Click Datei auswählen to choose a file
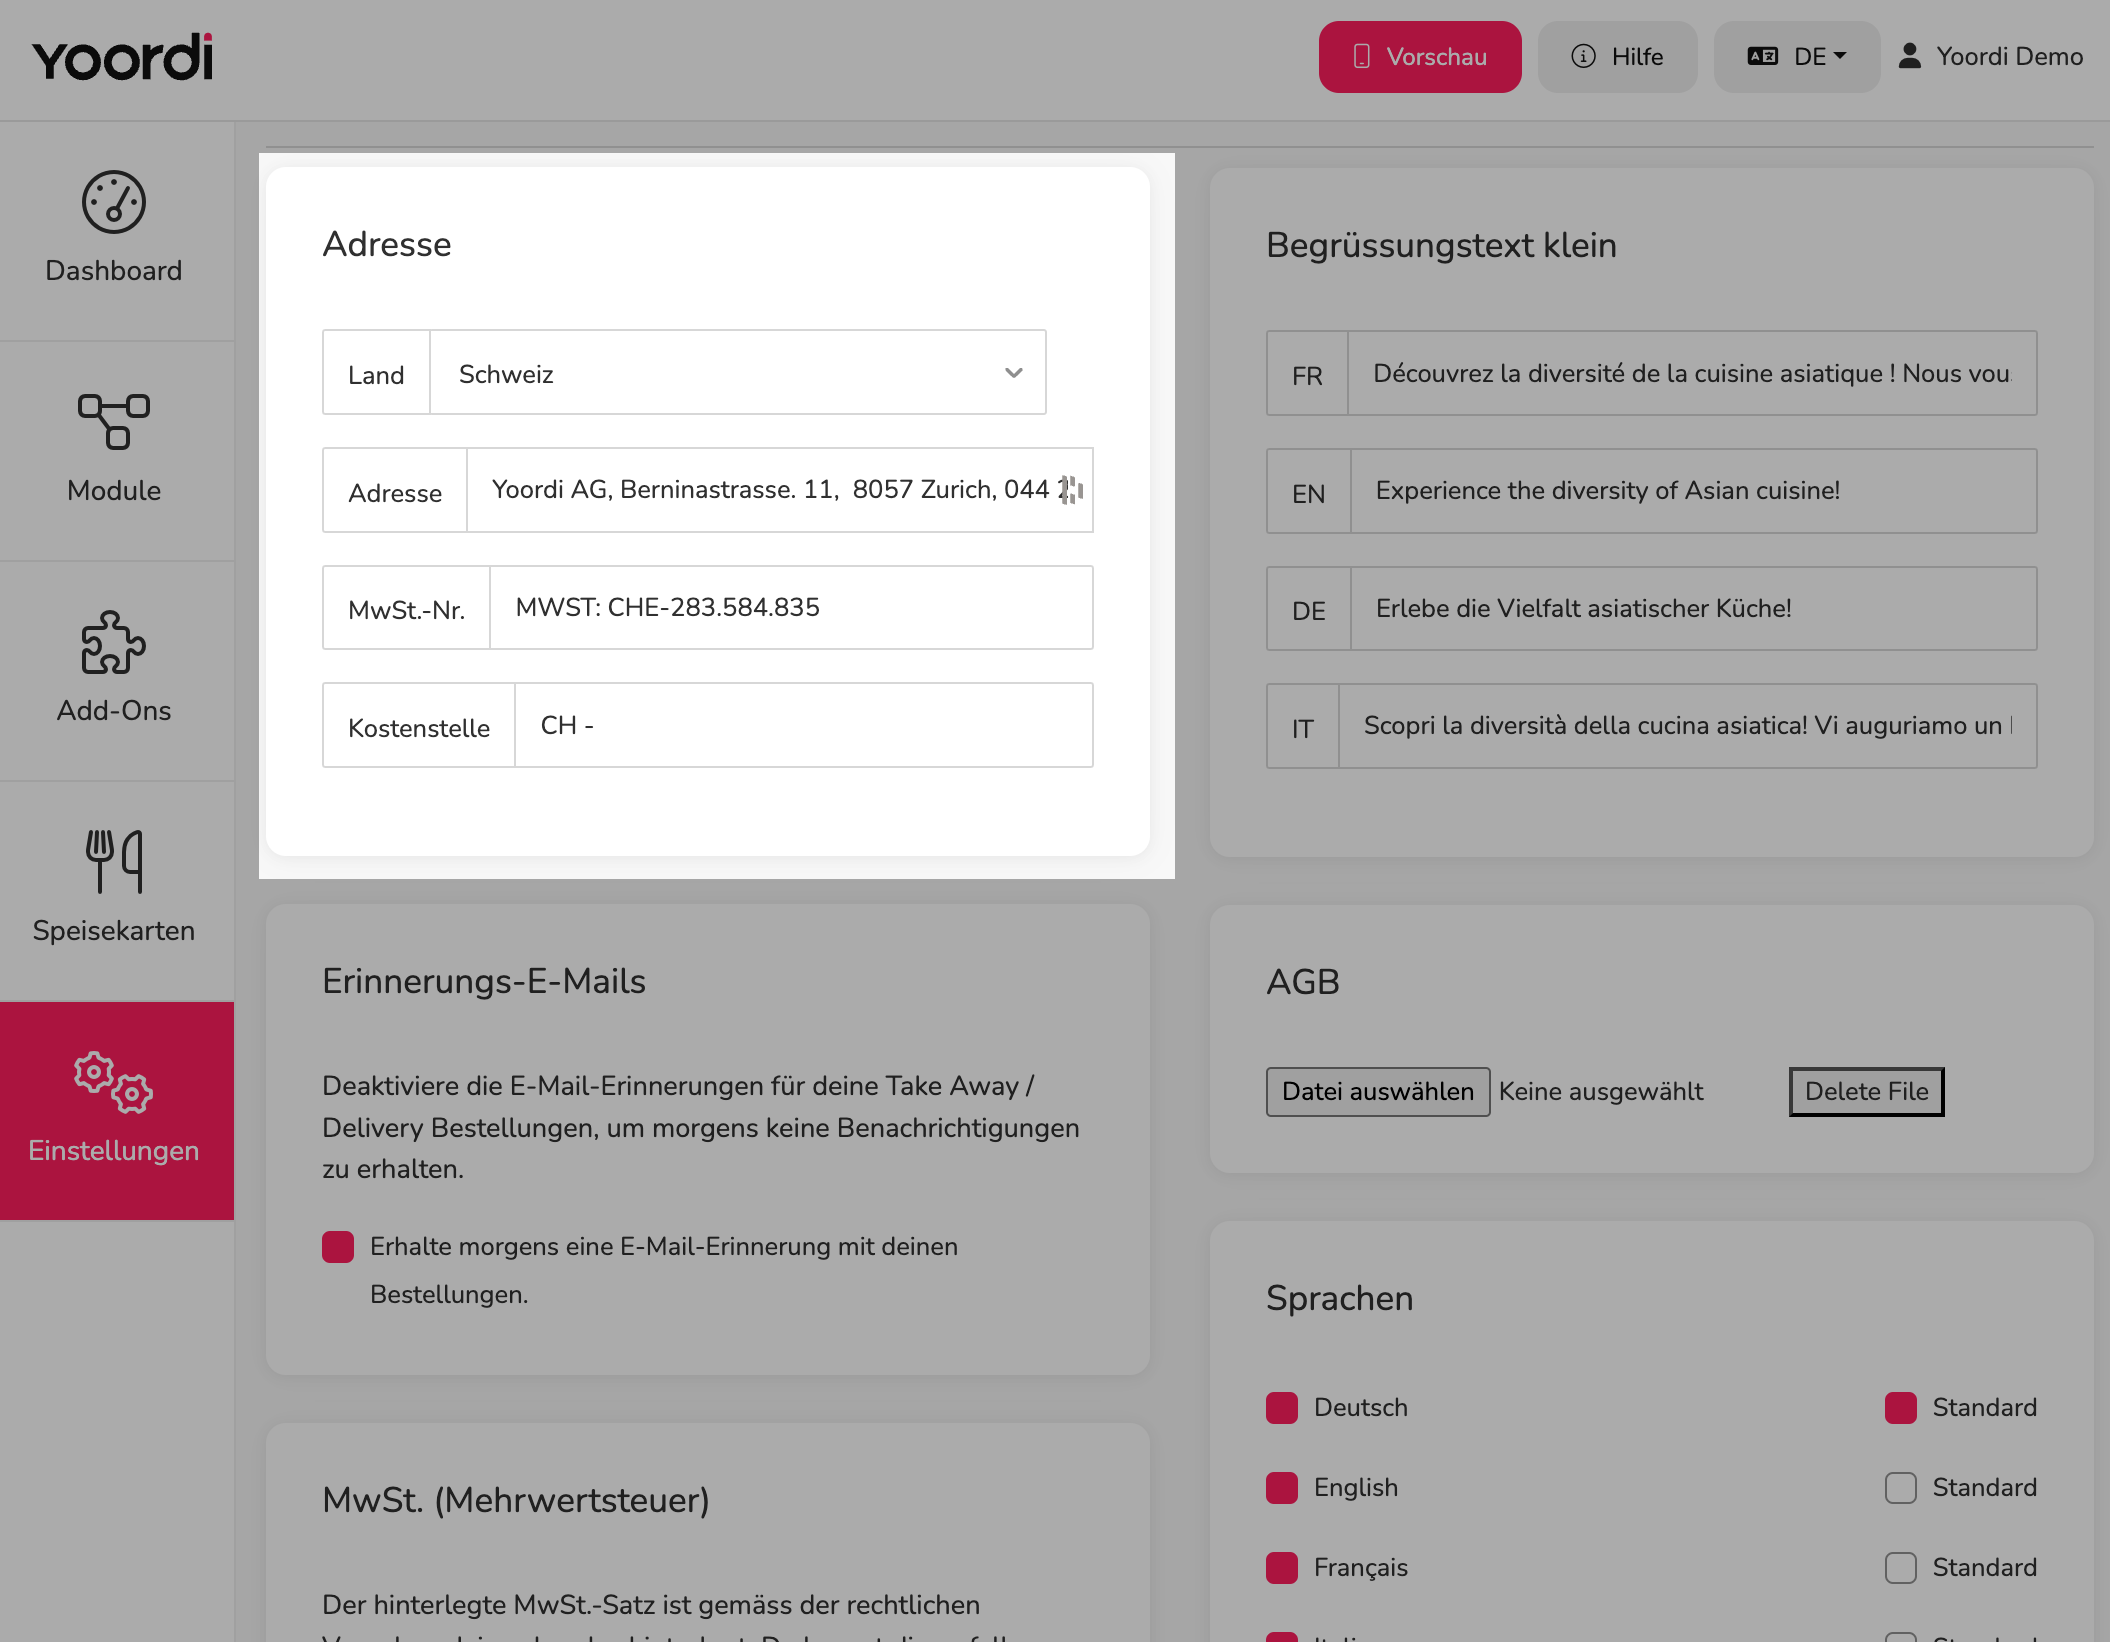 [x=1378, y=1091]
